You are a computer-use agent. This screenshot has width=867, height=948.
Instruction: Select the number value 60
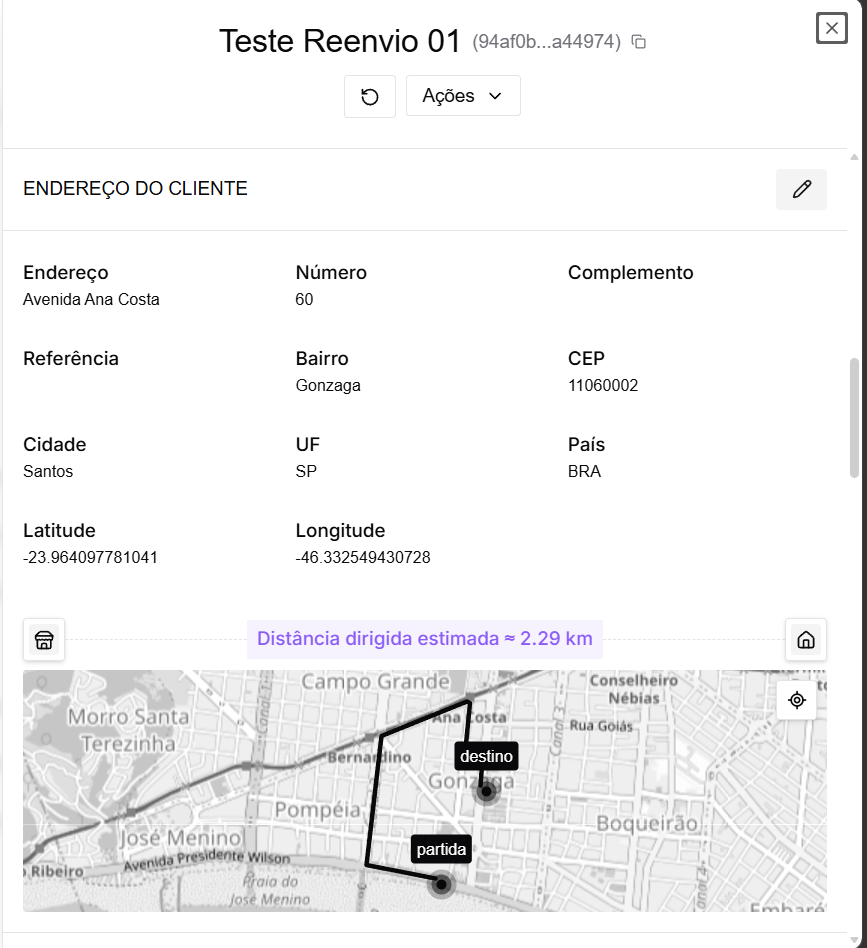(x=304, y=299)
